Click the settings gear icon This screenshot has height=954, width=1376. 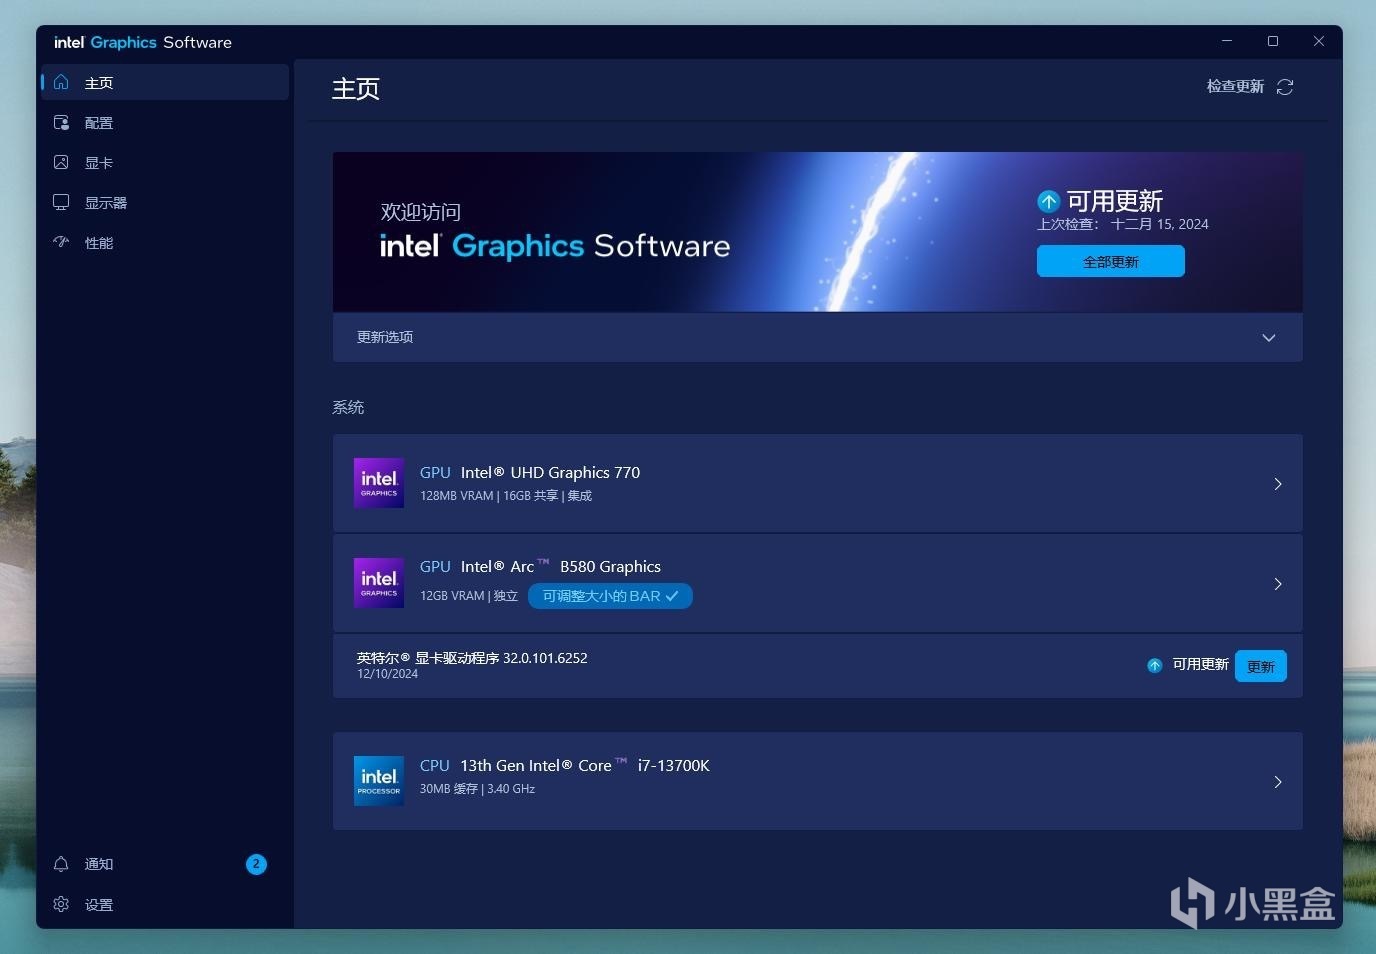point(61,904)
